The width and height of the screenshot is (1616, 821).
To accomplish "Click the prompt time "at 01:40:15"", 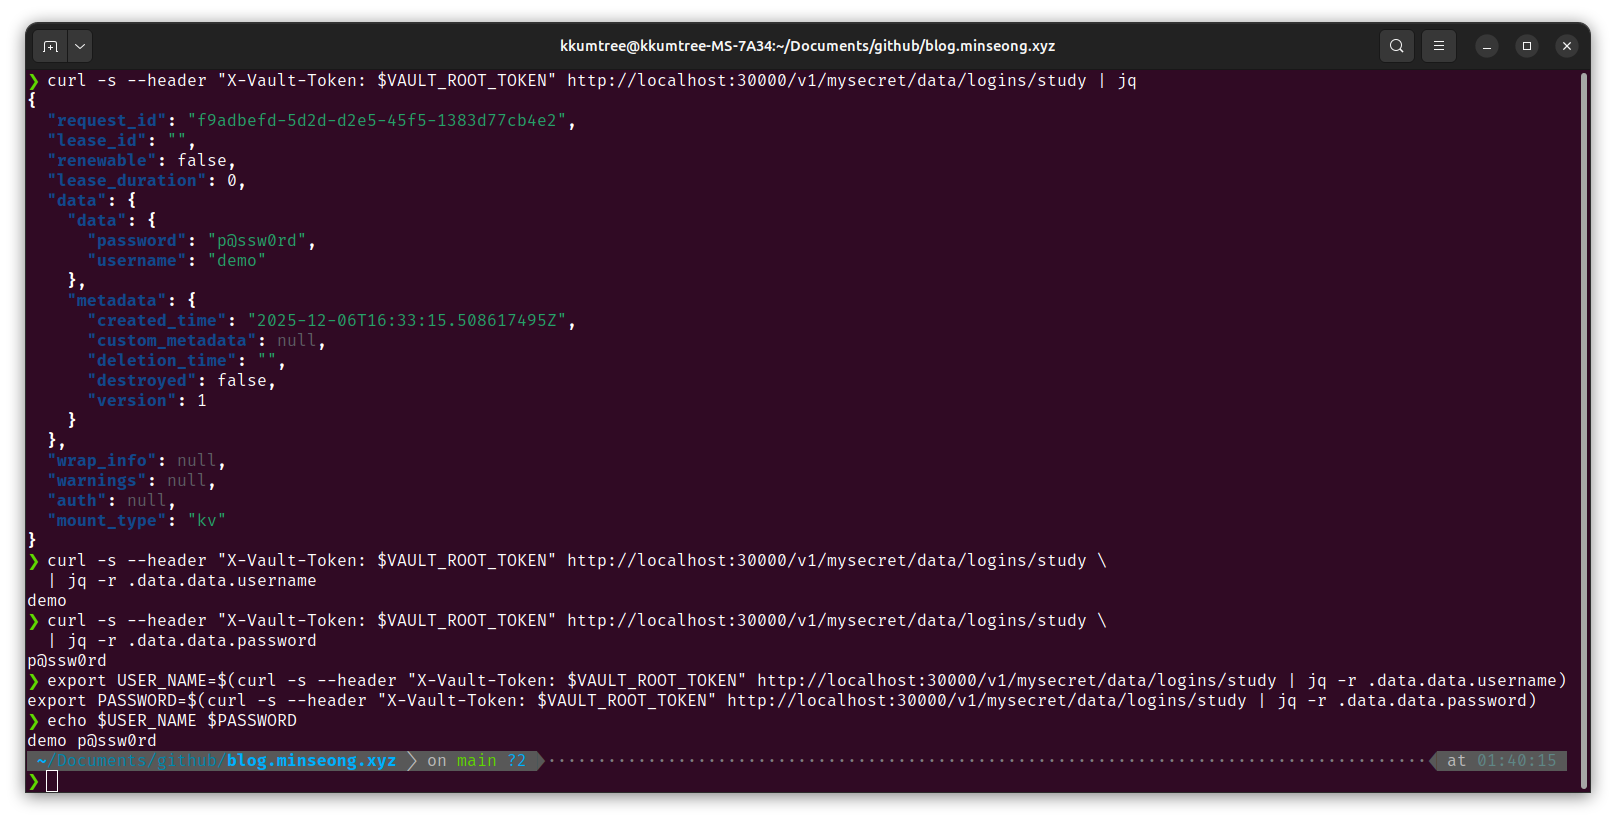I will 1502,761.
